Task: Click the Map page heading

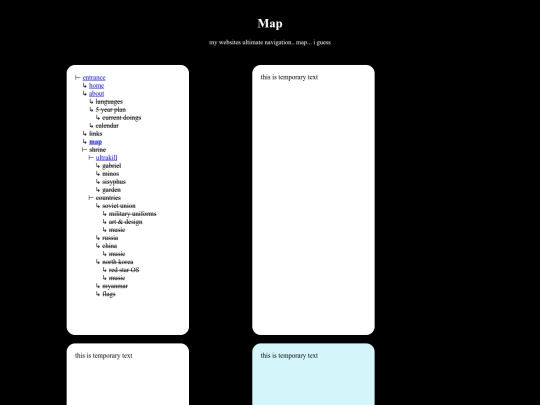Action: (270, 23)
